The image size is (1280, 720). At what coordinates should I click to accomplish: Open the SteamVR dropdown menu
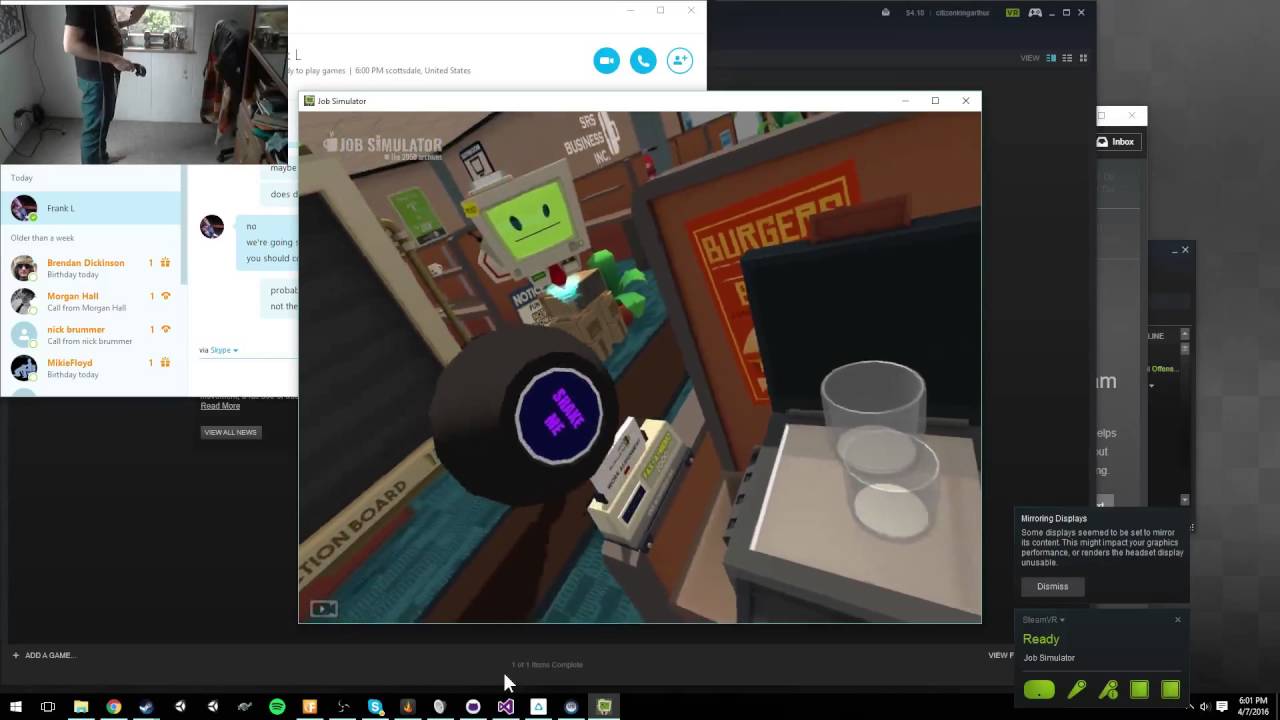tap(1044, 620)
